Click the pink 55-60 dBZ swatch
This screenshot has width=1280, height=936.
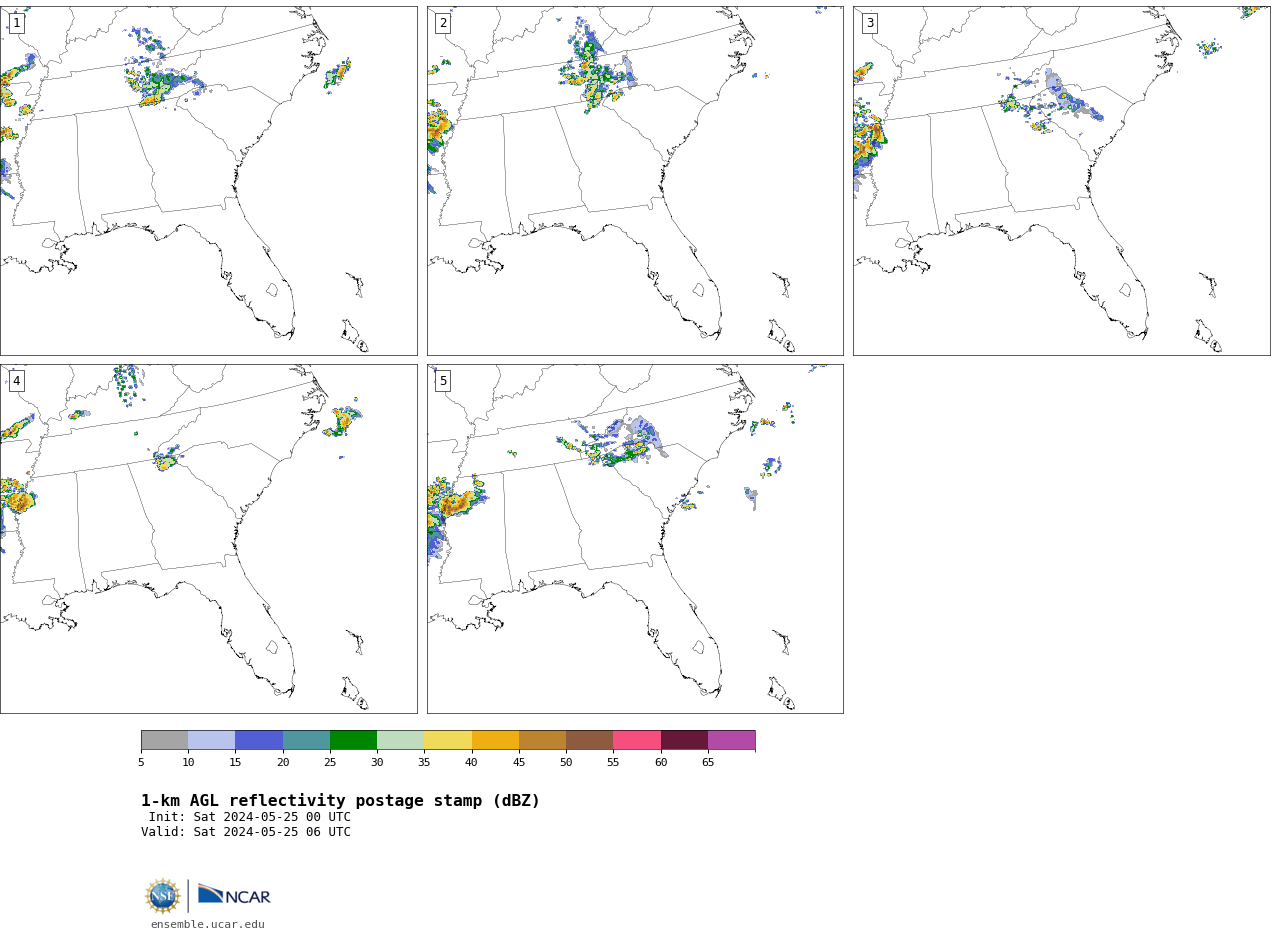coord(637,740)
